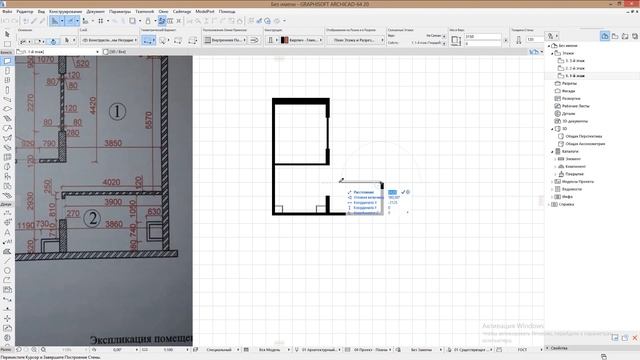Screen dimensions: 640x360
Task: Toggle wall reference line flip button
Action: 254,40
